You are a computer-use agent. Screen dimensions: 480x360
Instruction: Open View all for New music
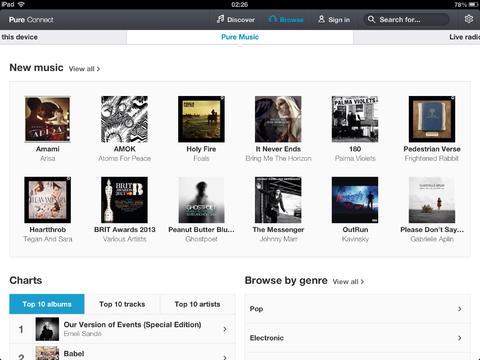click(x=84, y=69)
